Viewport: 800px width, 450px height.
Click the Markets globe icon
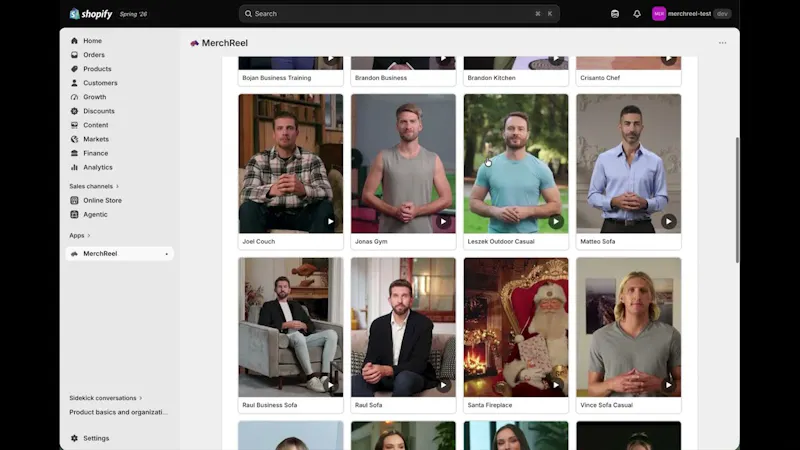[x=74, y=139]
